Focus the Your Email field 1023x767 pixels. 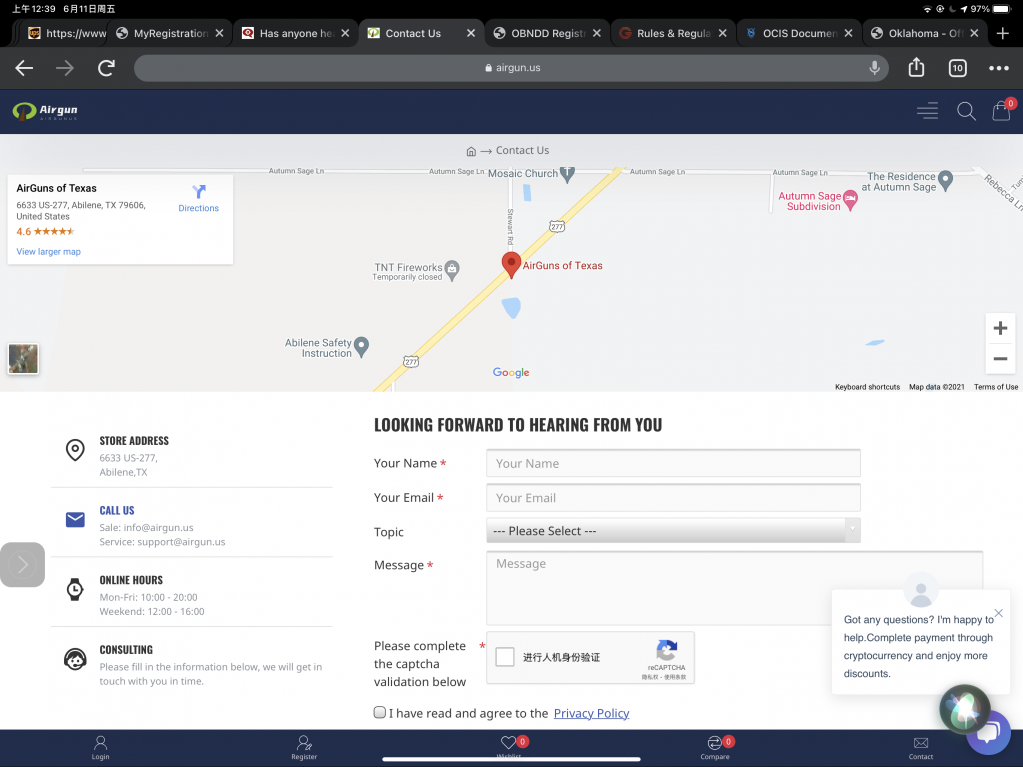tap(673, 498)
